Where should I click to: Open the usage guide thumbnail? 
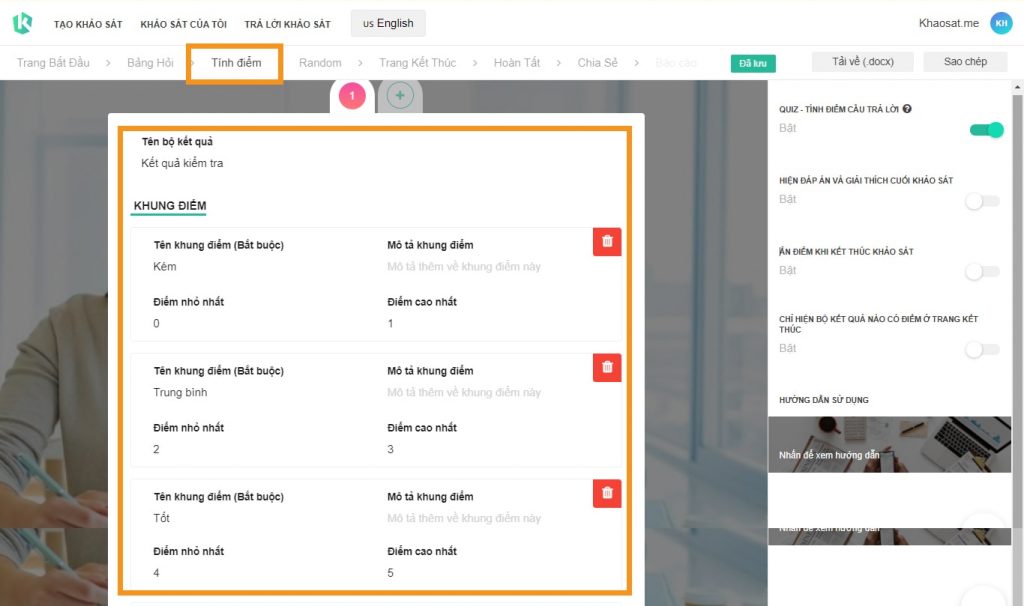(889, 445)
